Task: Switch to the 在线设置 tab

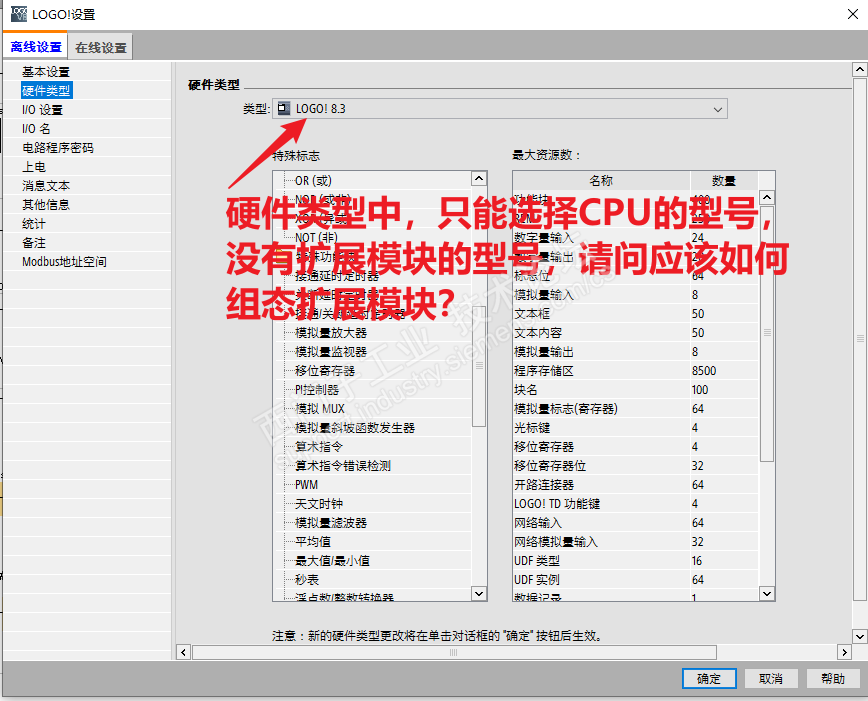Action: point(101,48)
